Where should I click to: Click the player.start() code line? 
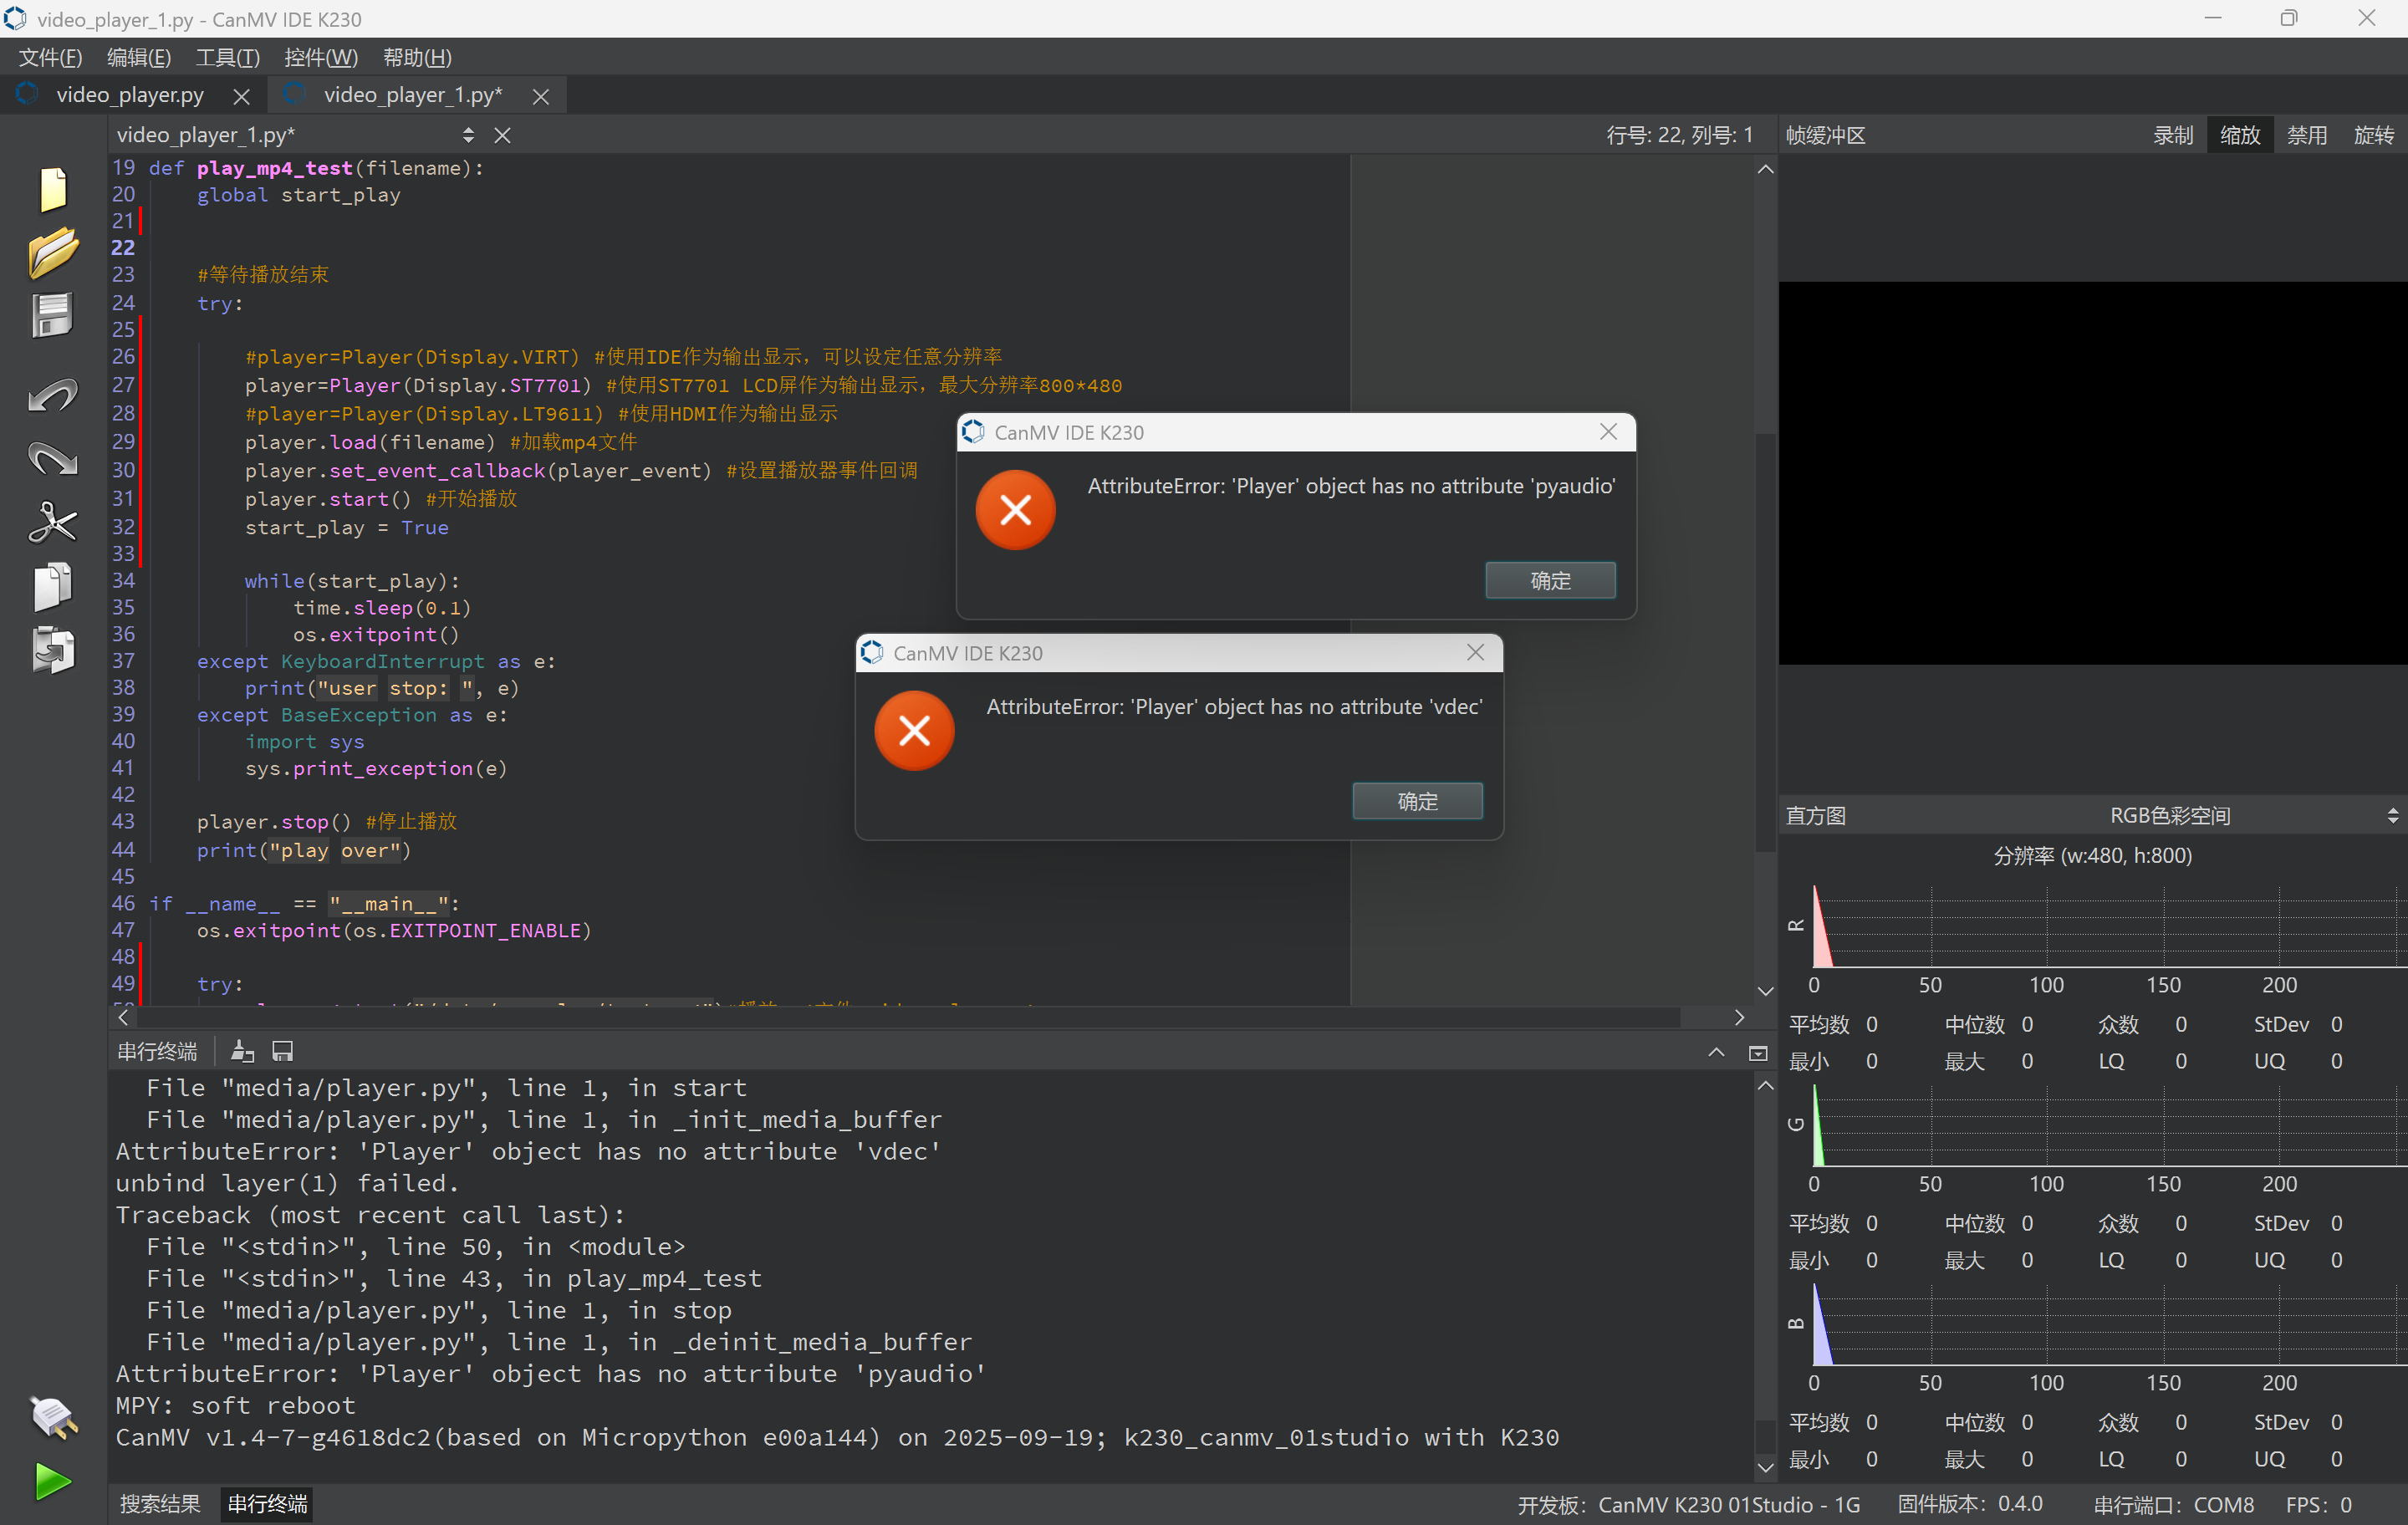point(381,499)
